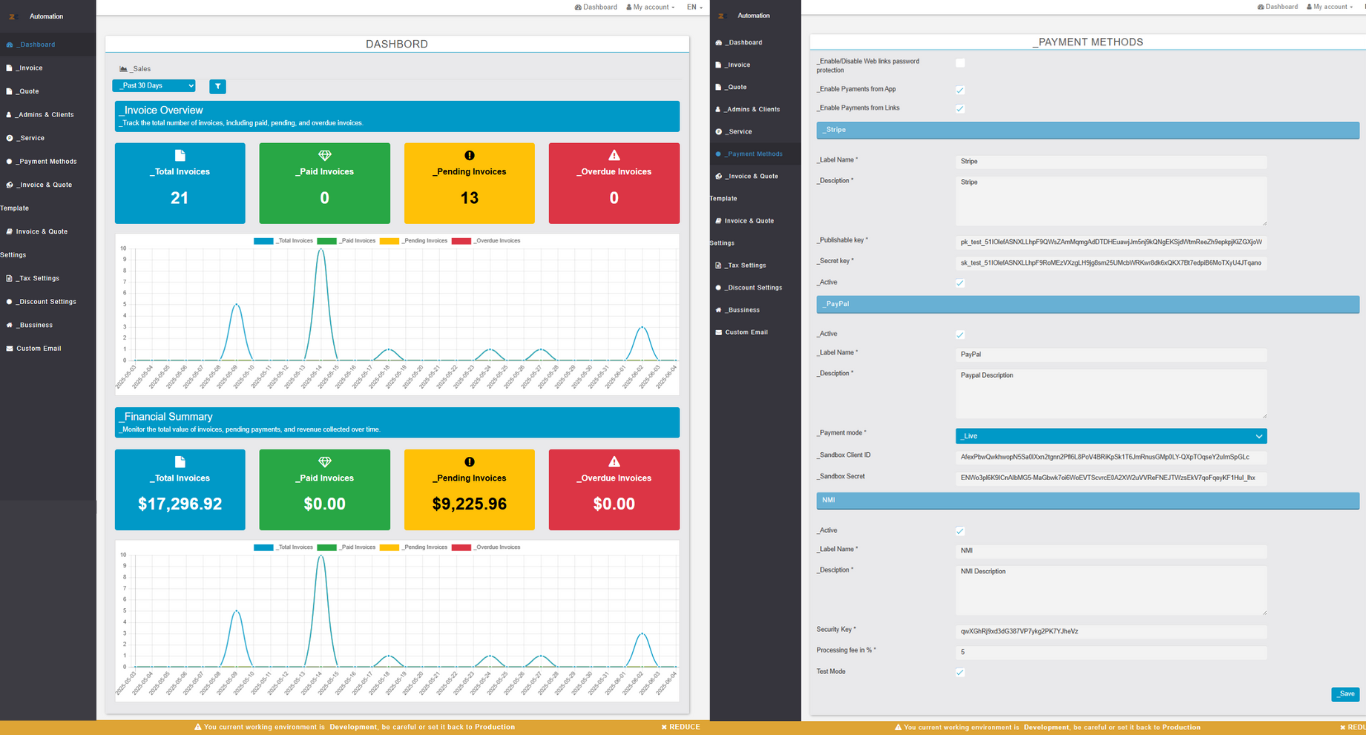Click the _Save button

(x=1345, y=694)
